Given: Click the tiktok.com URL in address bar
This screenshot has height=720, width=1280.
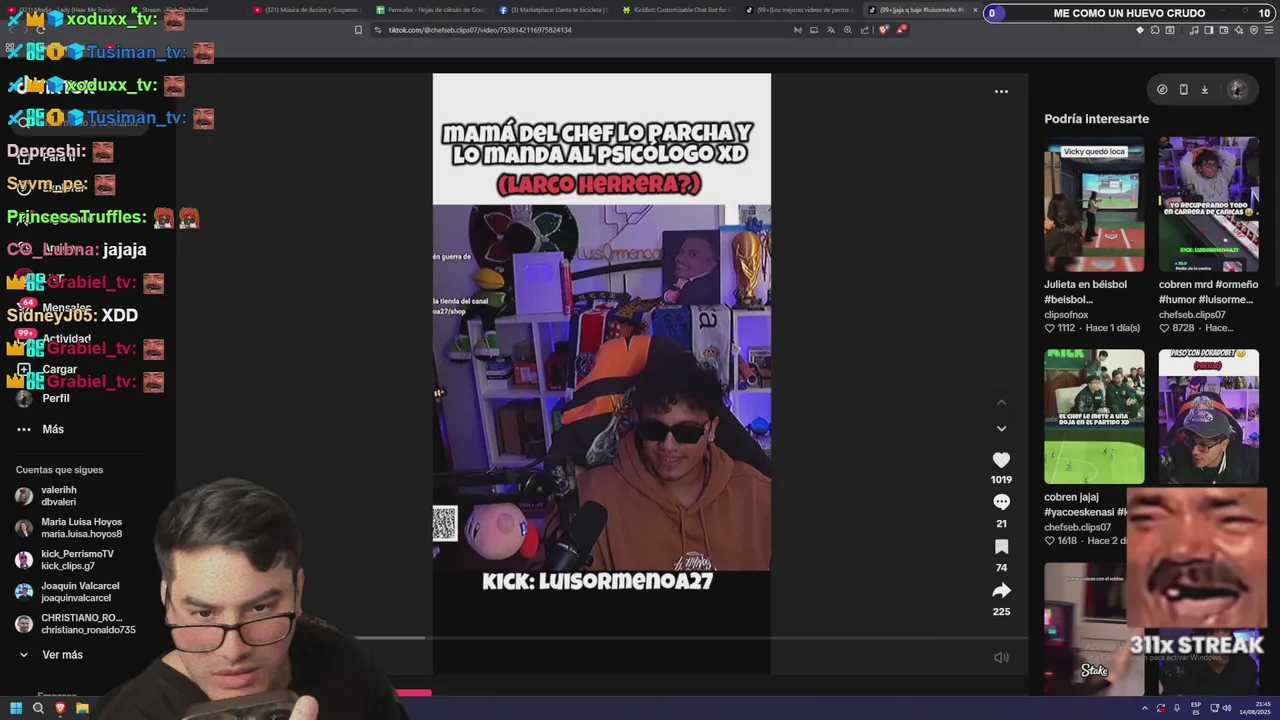Looking at the screenshot, I should point(480,30).
